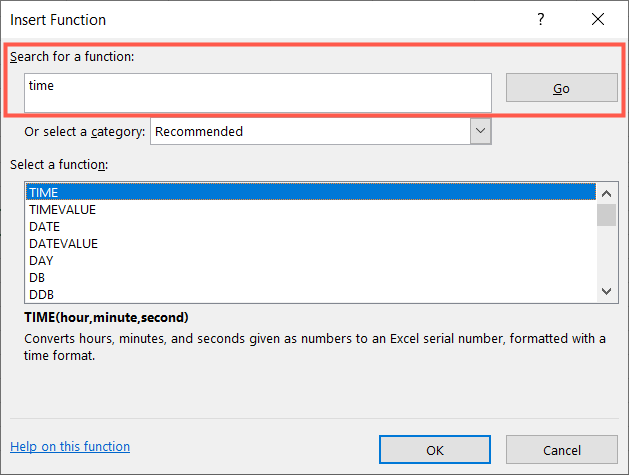Click the list scrollbar up arrow
Viewport: 629px width, 475px height.
[x=606, y=192]
